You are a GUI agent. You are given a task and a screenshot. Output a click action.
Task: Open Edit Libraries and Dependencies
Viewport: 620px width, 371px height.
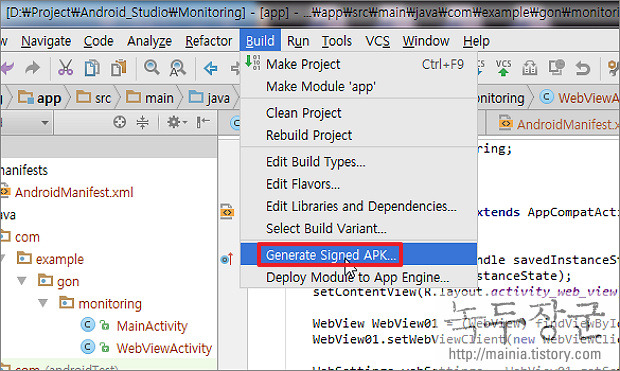358,206
